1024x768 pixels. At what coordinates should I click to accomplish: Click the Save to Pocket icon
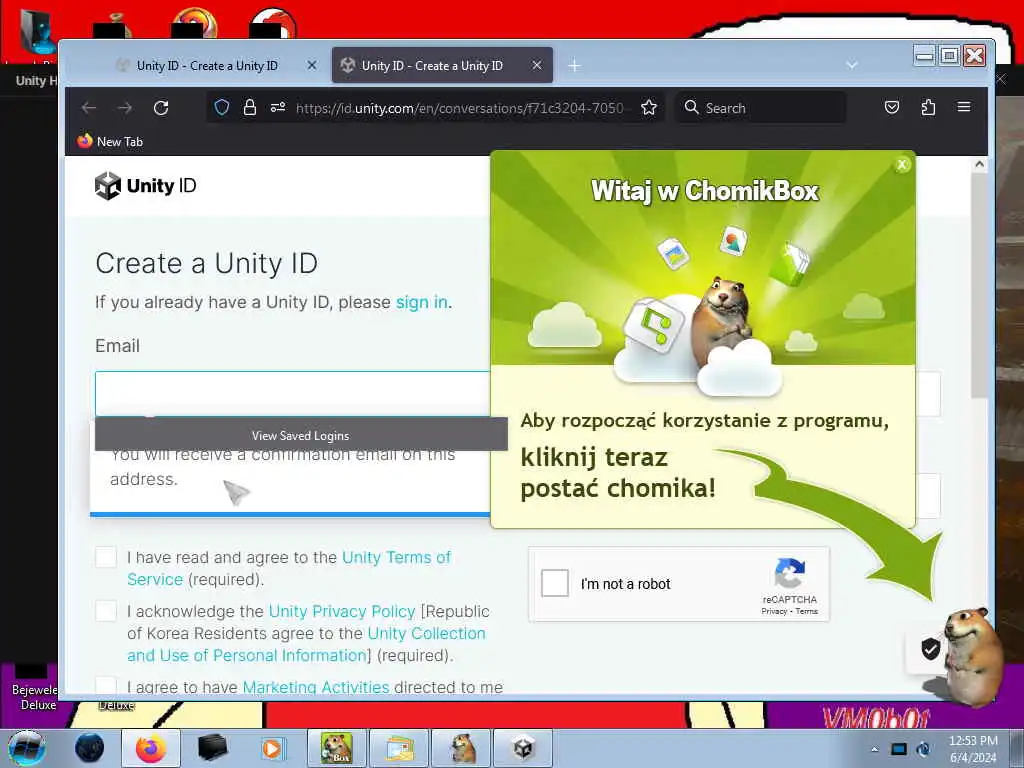[891, 107]
